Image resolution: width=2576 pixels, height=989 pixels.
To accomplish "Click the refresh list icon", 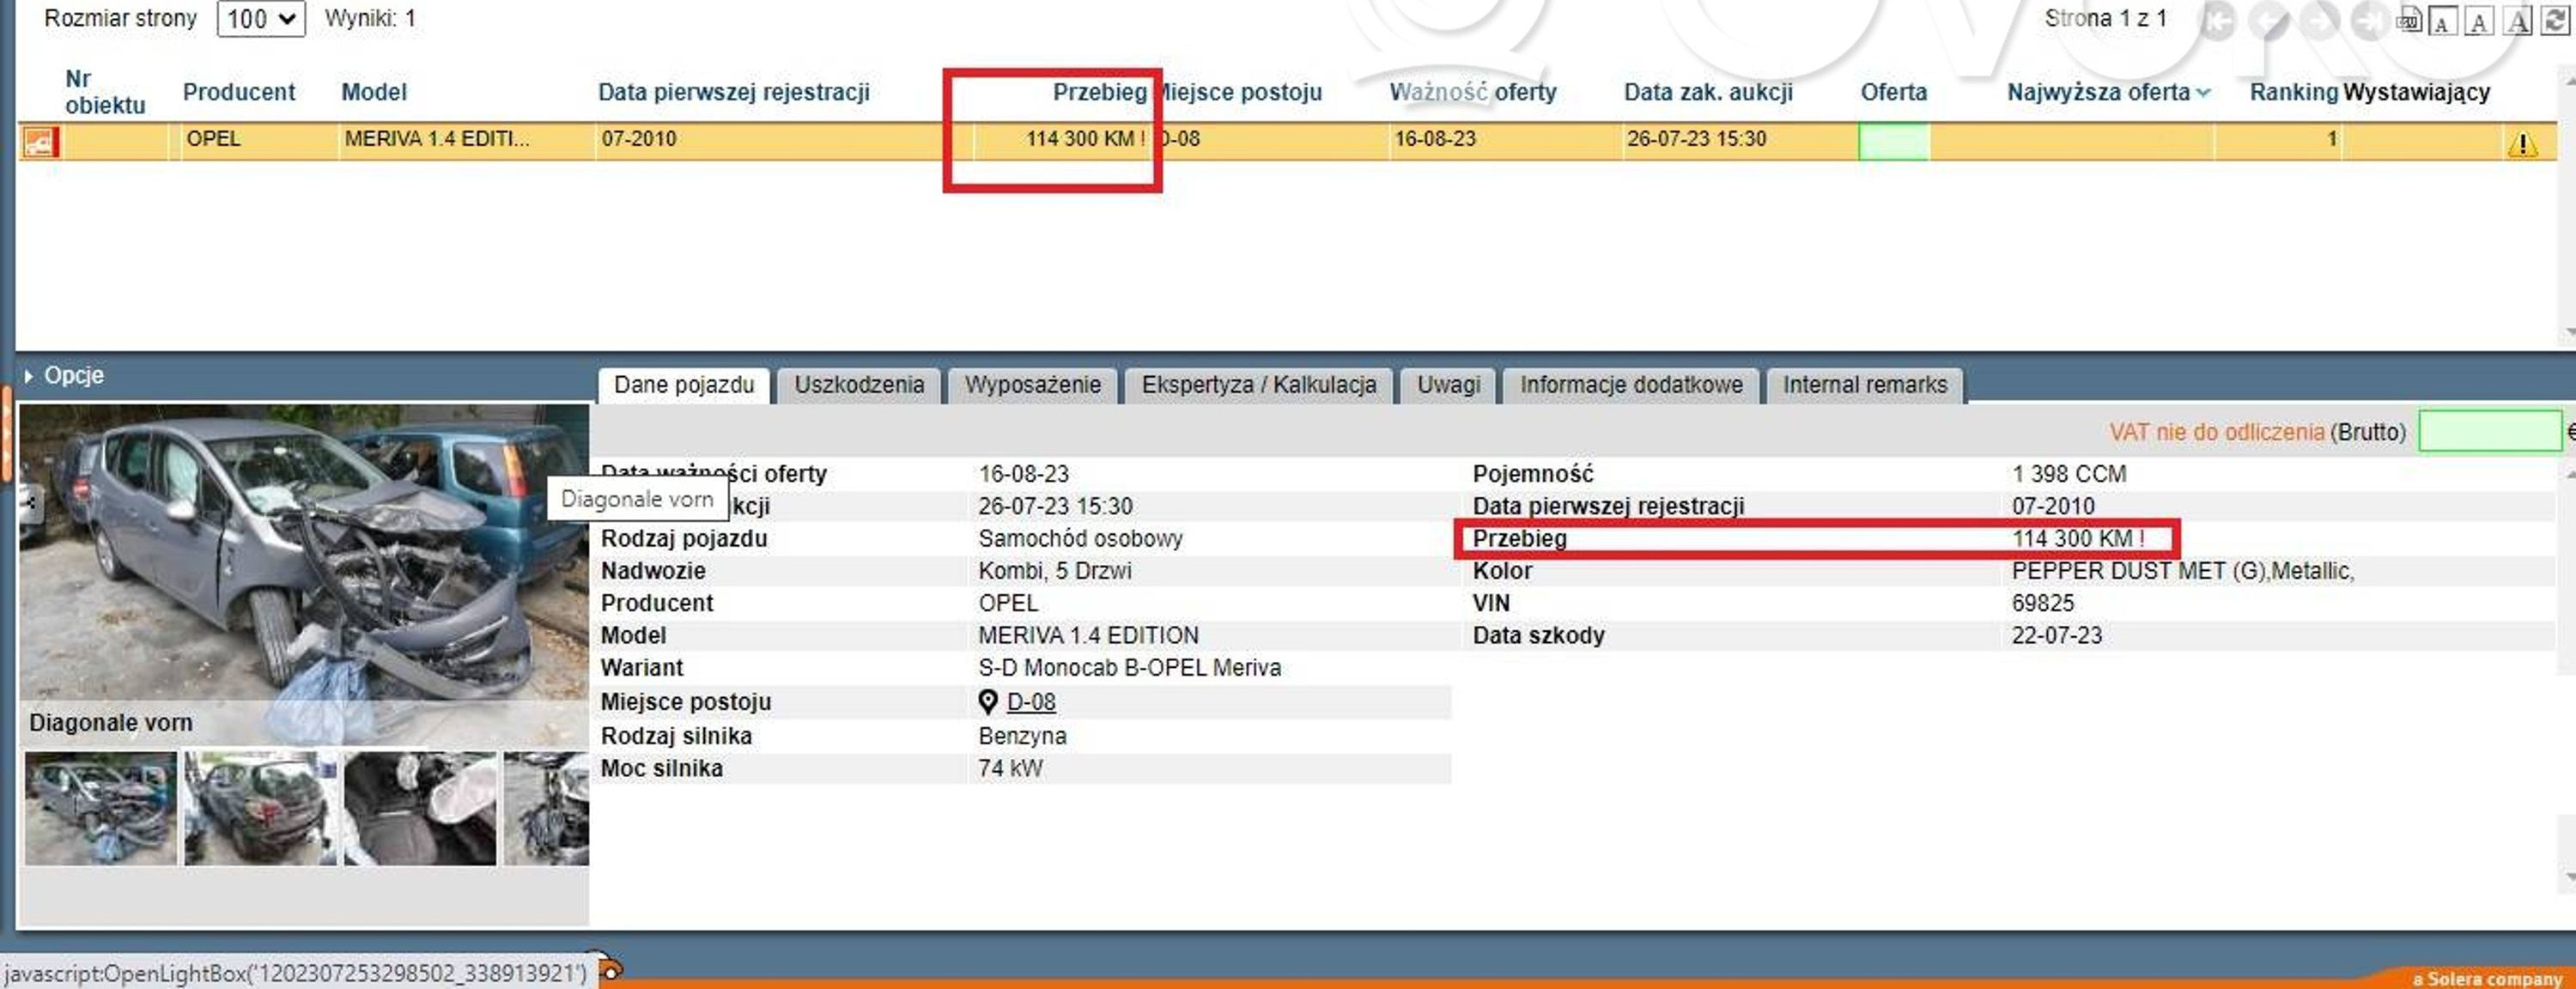I will 2555,21.
